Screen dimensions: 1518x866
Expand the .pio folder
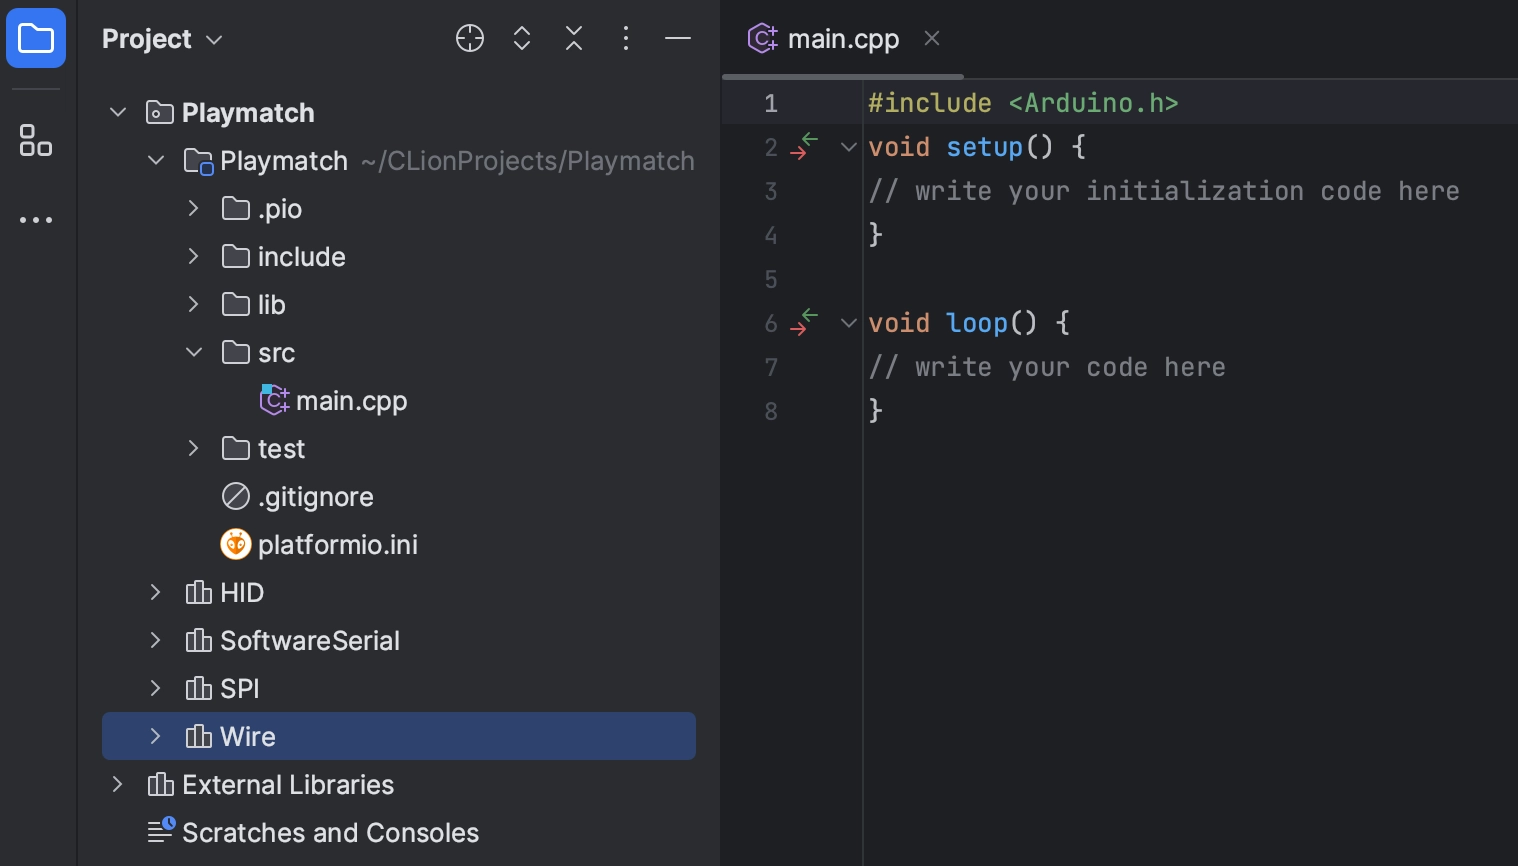tap(194, 208)
